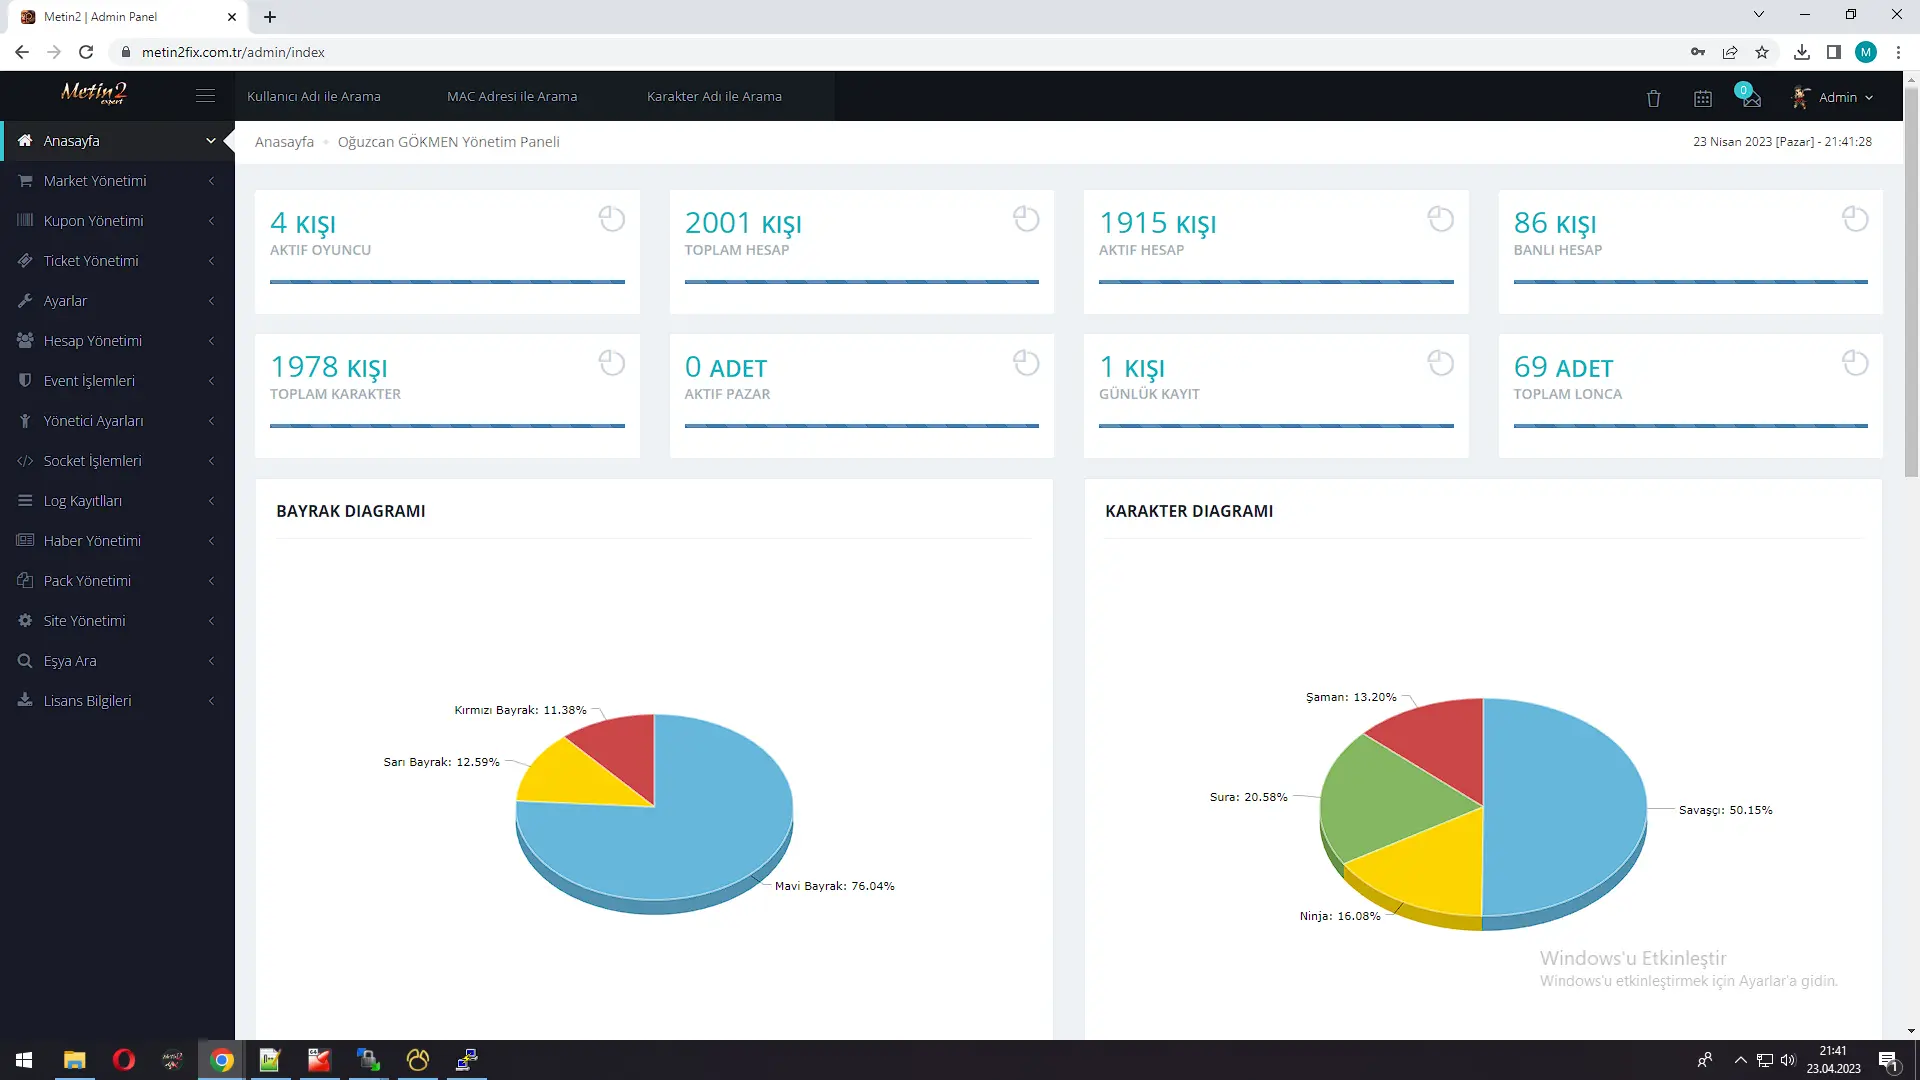Open File Explorer from the taskbar
Image resolution: width=1920 pixels, height=1080 pixels.
[75, 1060]
